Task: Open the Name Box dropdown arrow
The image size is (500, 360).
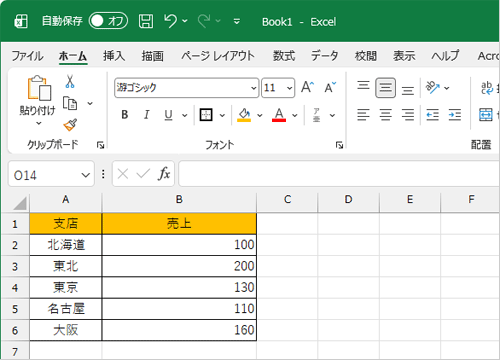Action: [86, 175]
